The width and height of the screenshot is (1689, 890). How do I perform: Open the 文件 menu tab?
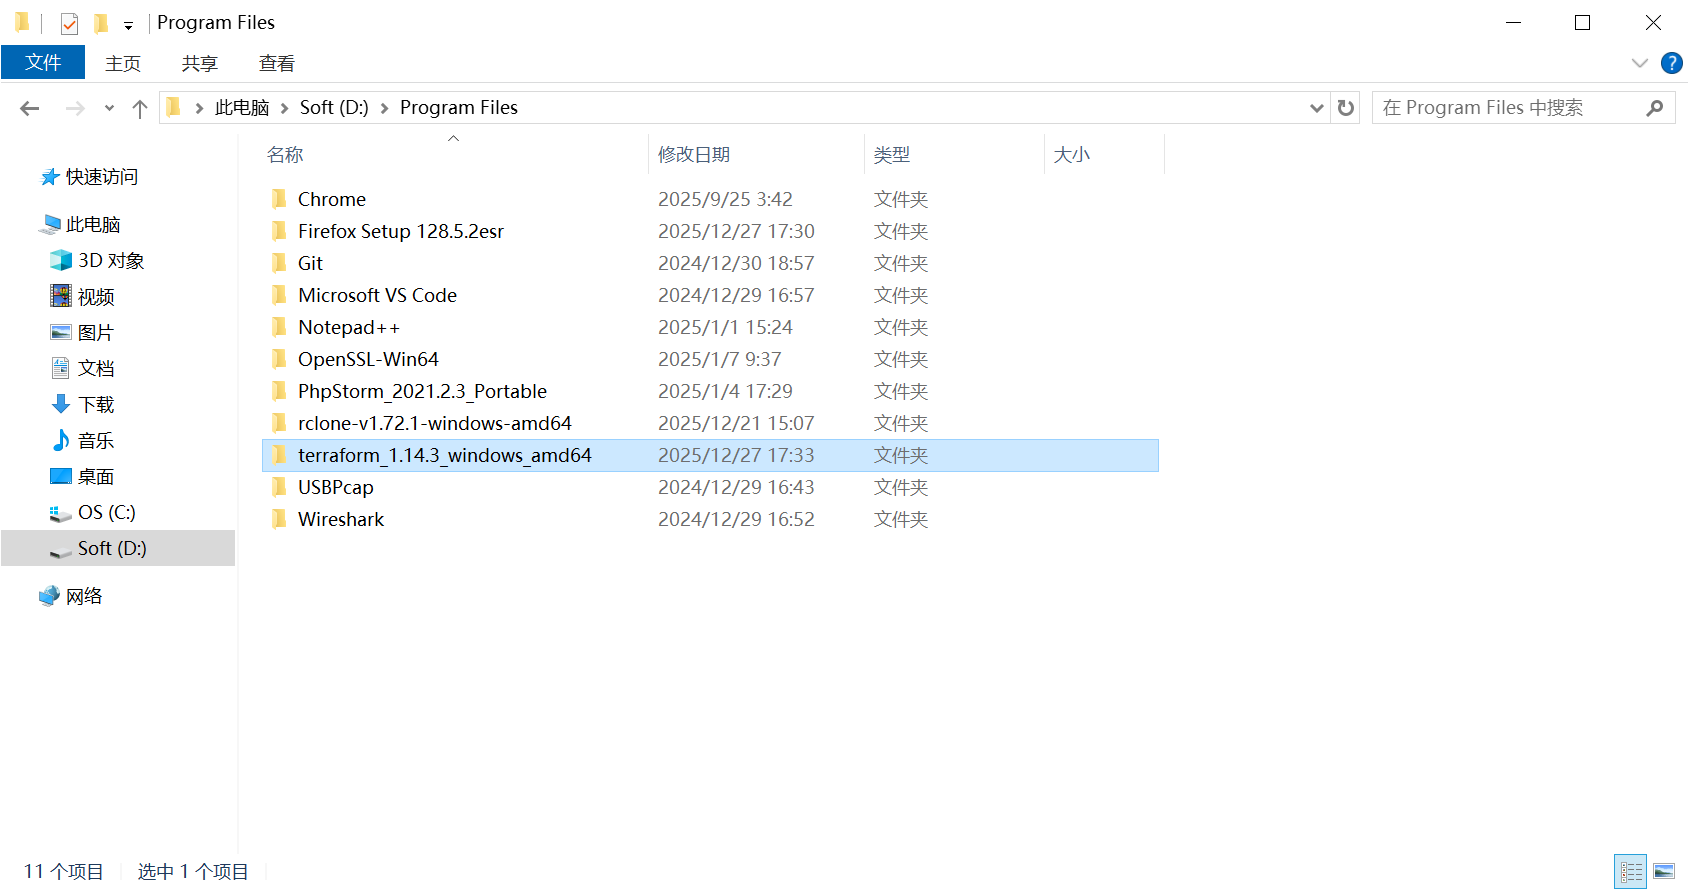tap(43, 63)
